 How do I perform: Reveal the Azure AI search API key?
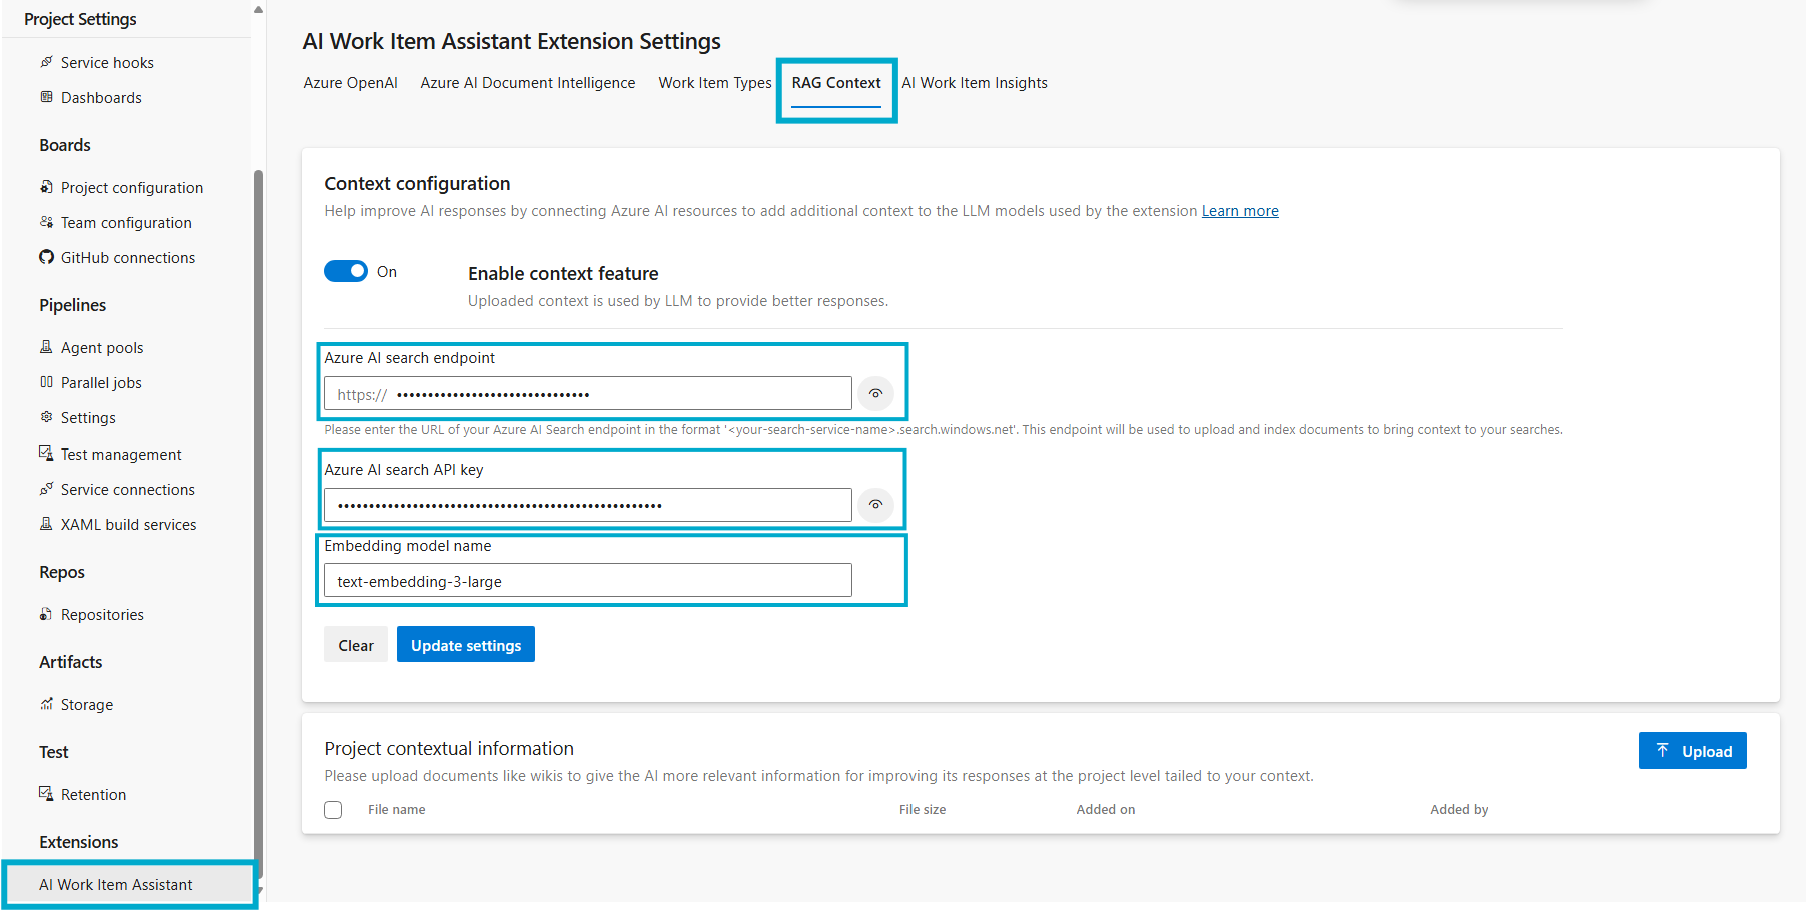click(875, 505)
